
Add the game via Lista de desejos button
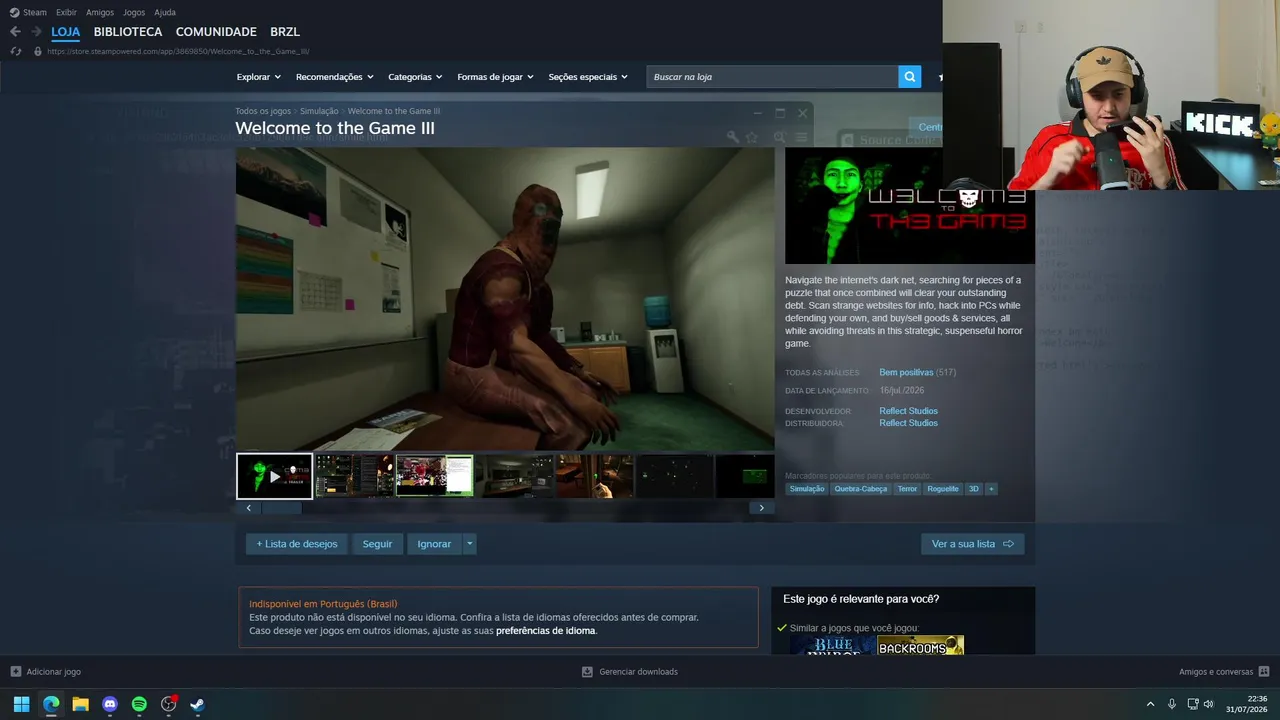(x=297, y=544)
